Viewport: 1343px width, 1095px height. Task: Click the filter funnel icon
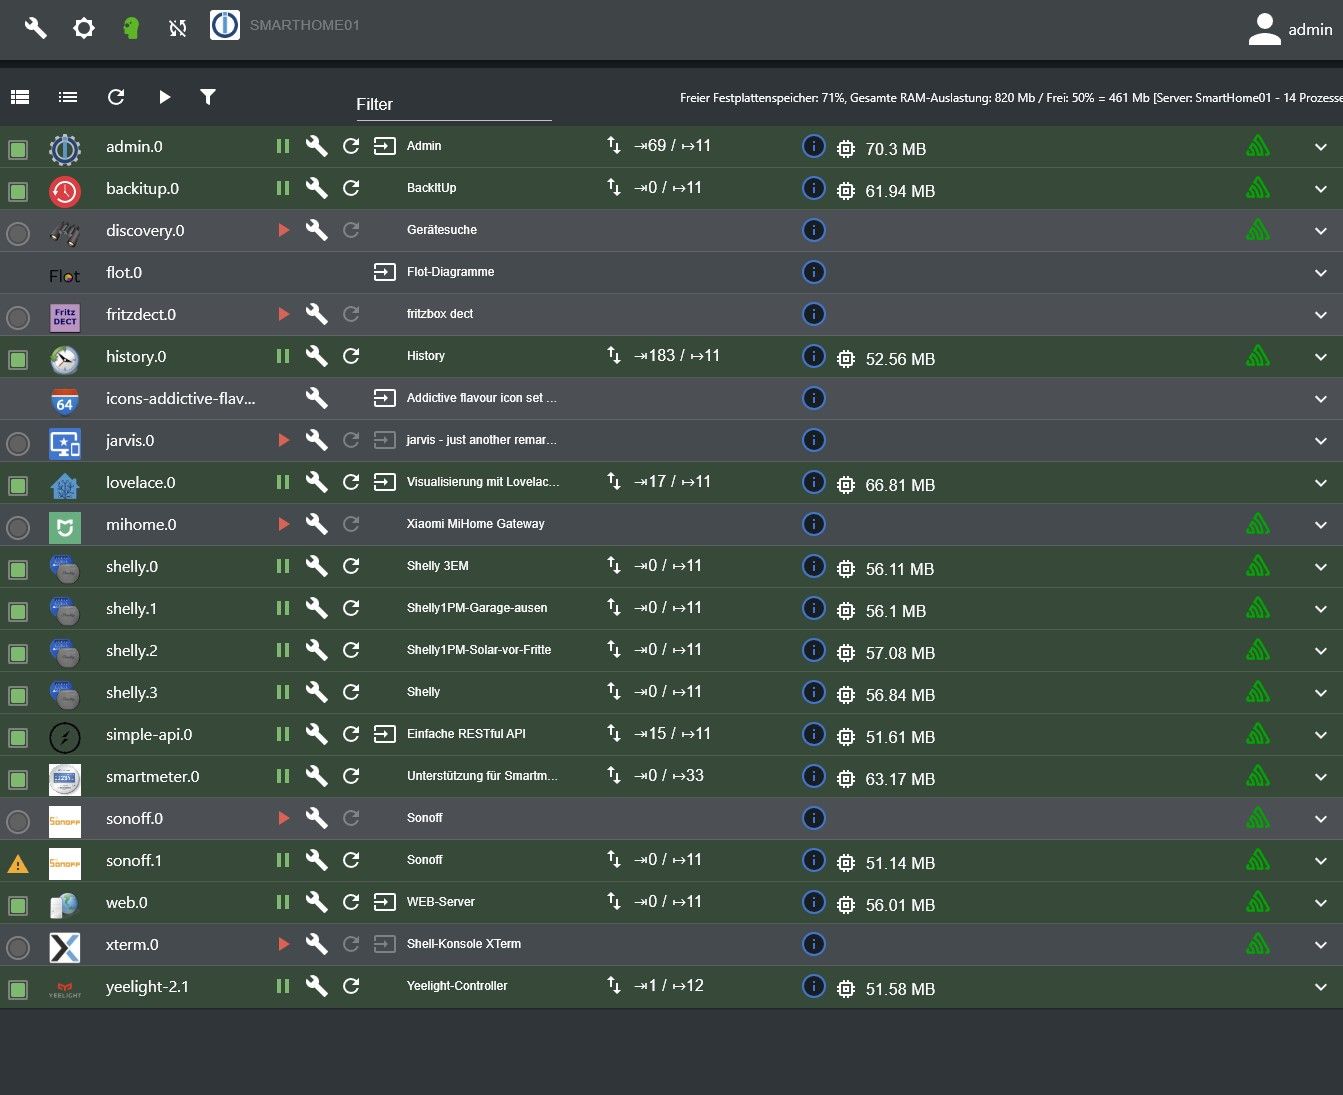click(208, 97)
